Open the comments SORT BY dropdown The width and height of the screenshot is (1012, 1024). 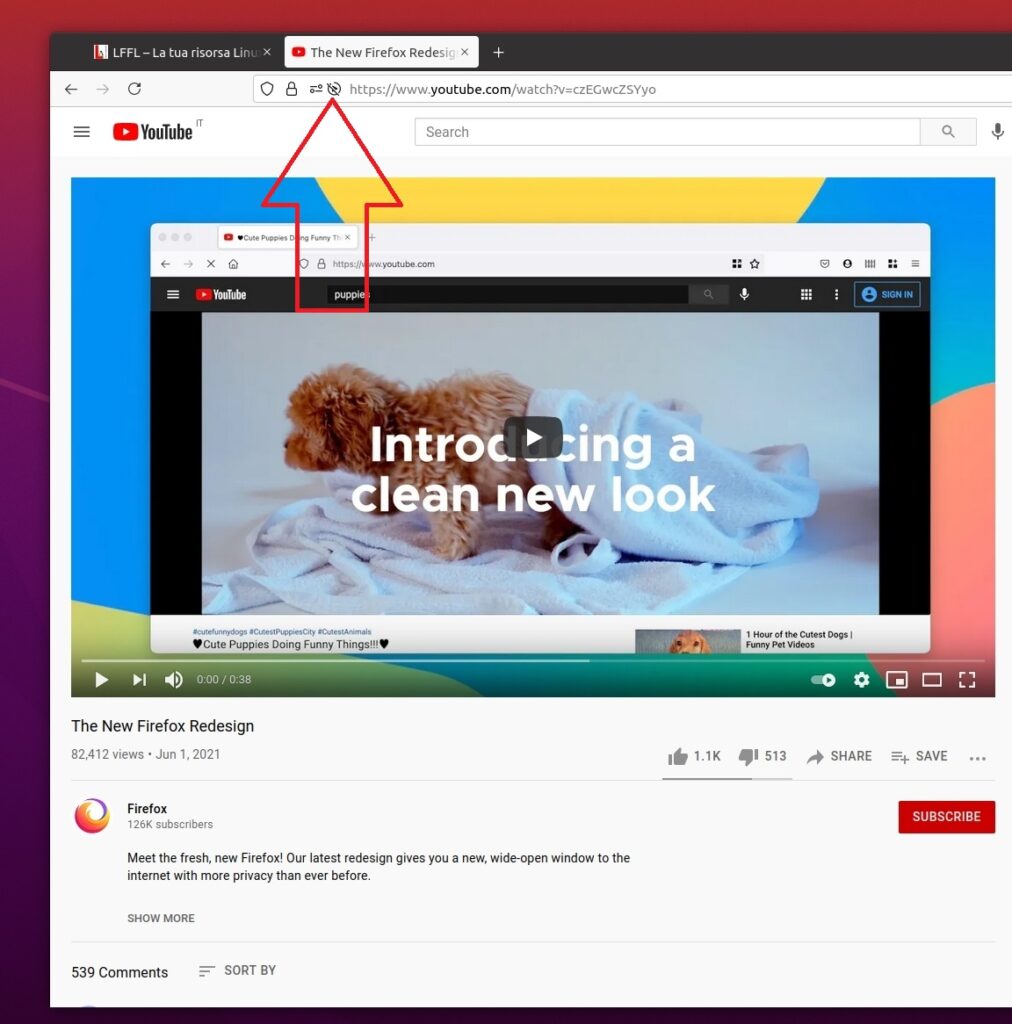tap(237, 970)
